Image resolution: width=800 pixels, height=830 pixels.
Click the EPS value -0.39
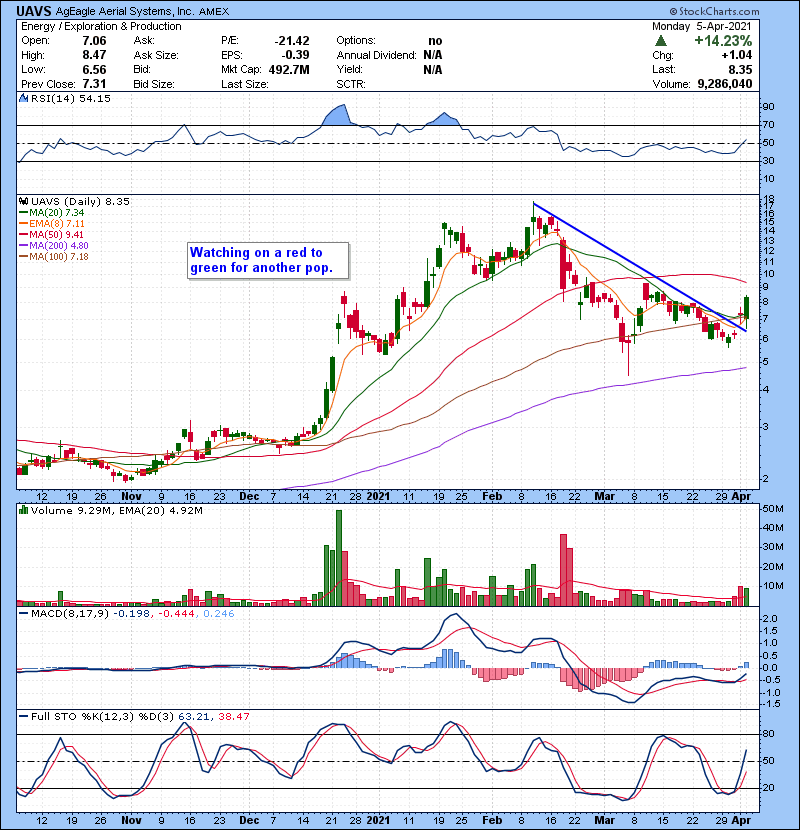click(295, 55)
